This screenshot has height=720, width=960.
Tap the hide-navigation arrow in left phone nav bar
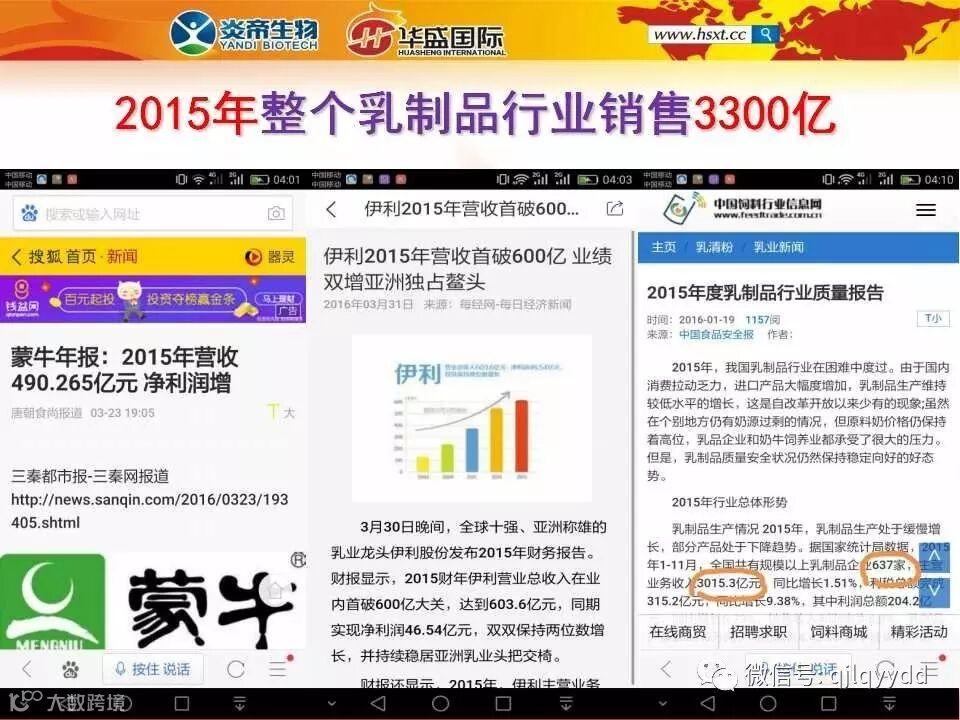click(x=240, y=703)
